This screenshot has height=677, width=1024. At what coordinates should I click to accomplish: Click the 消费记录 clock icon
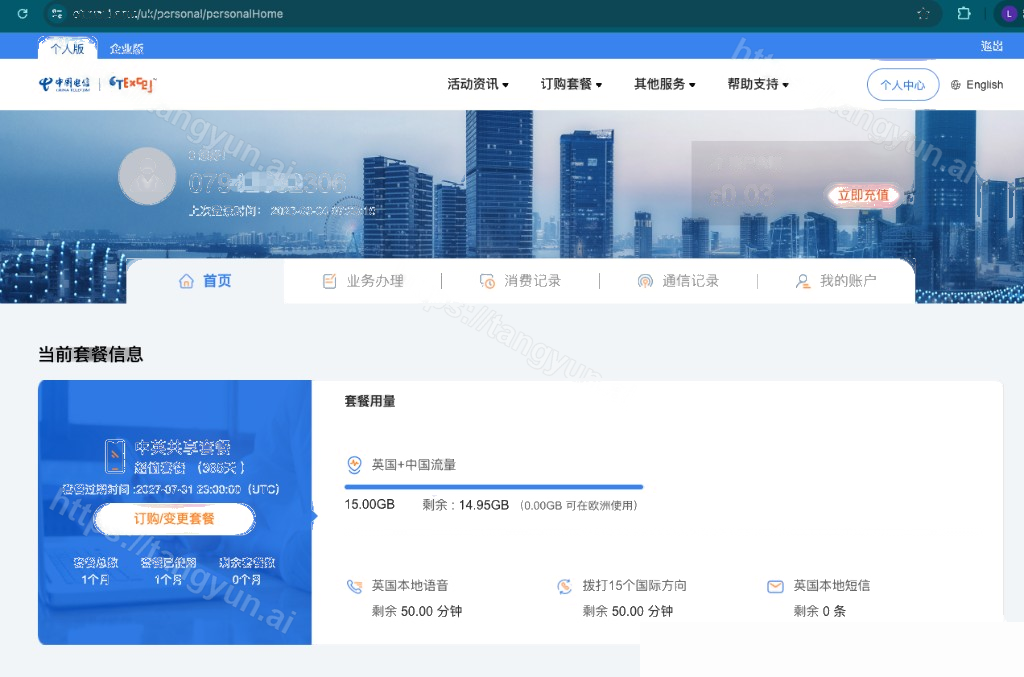(487, 281)
